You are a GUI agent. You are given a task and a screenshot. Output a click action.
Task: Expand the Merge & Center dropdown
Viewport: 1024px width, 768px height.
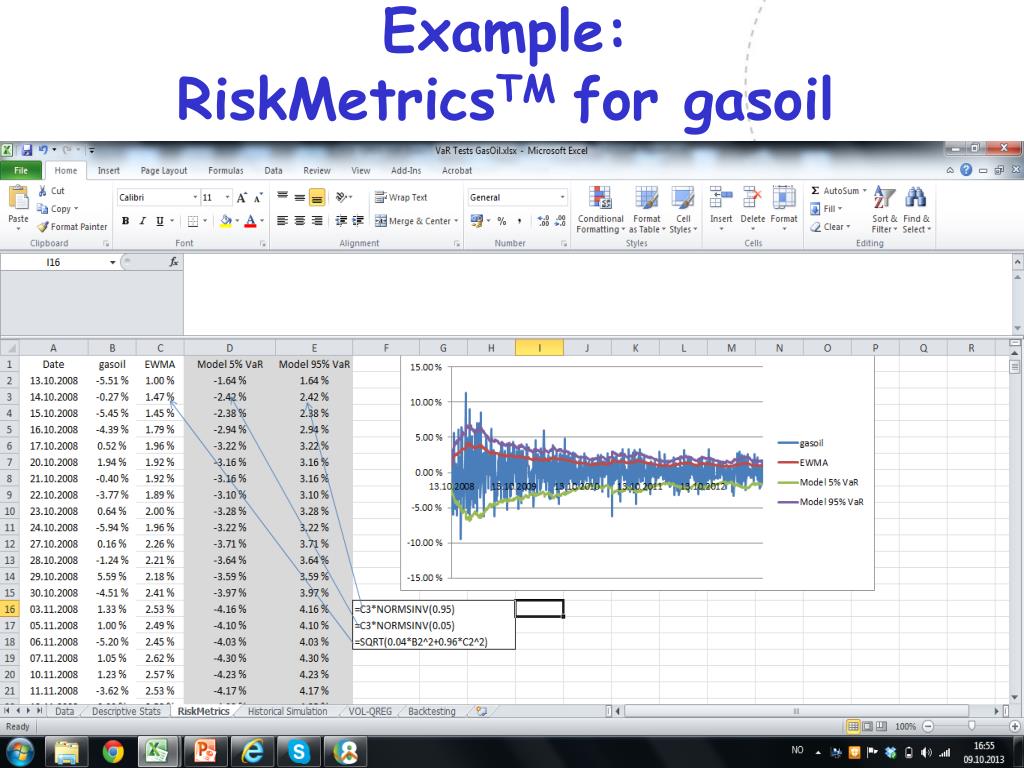(x=456, y=221)
